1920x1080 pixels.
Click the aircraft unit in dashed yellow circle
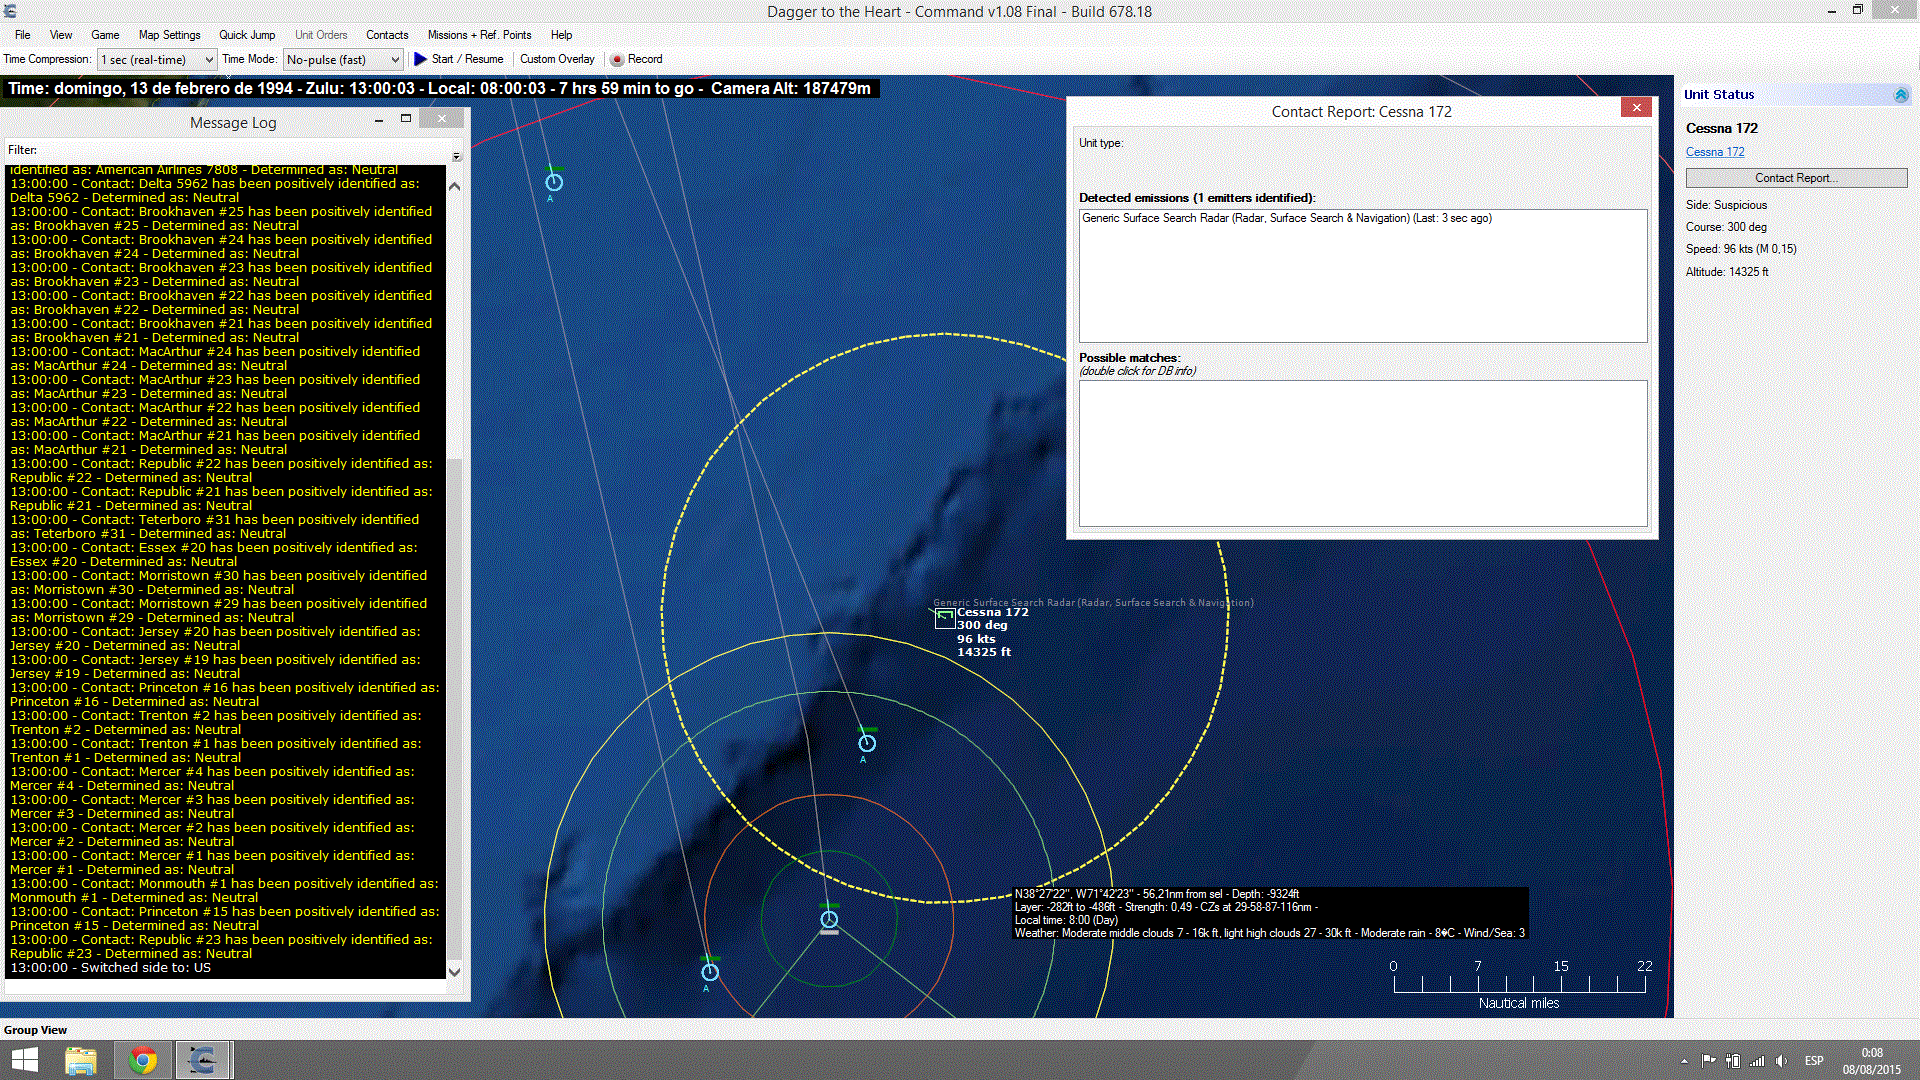[867, 743]
